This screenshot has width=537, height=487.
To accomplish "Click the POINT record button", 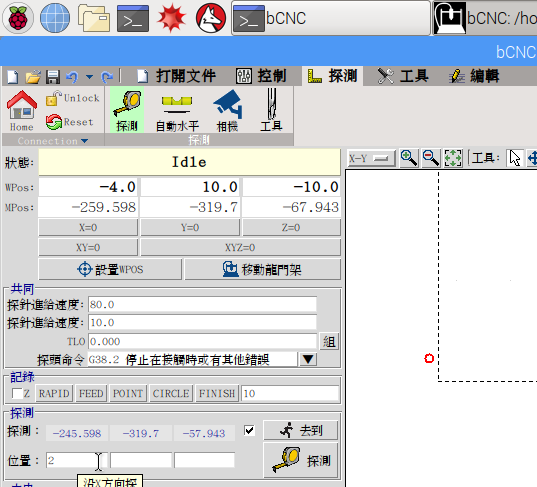I will point(128,394).
